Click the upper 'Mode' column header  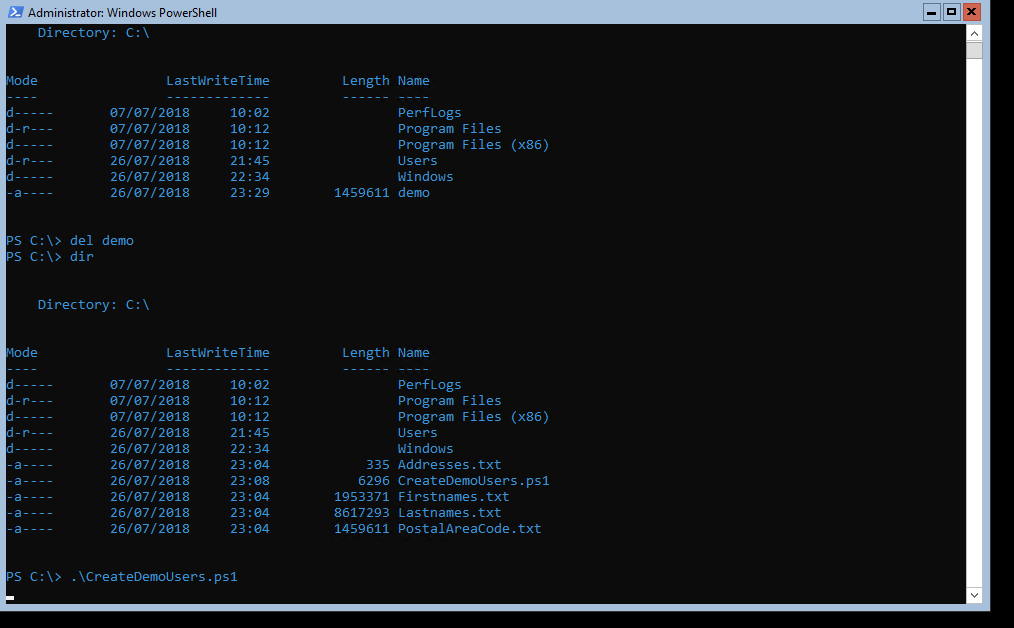22,81
